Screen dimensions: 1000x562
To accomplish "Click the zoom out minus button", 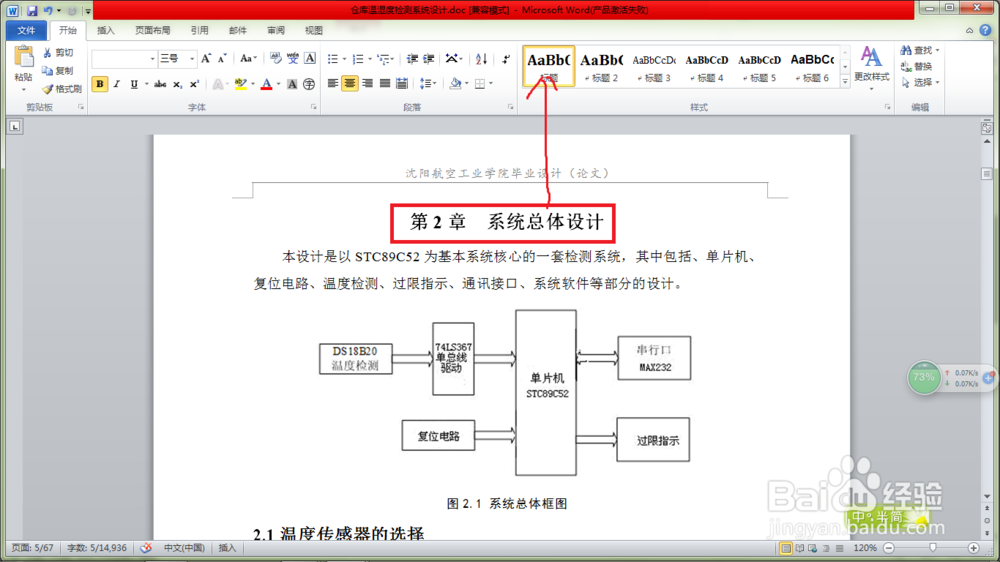I will coord(888,548).
